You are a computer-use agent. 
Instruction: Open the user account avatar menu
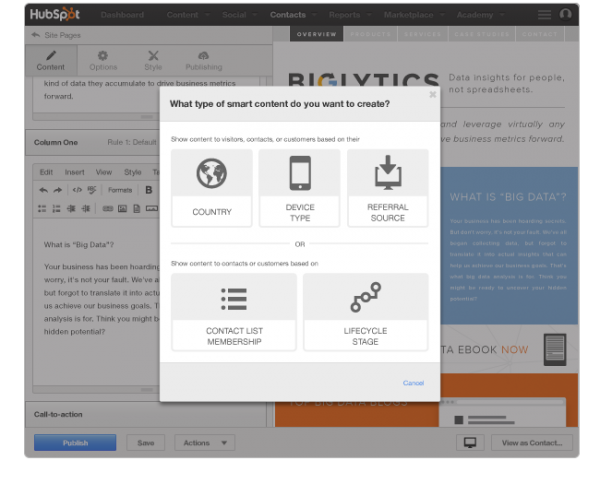(x=565, y=14)
